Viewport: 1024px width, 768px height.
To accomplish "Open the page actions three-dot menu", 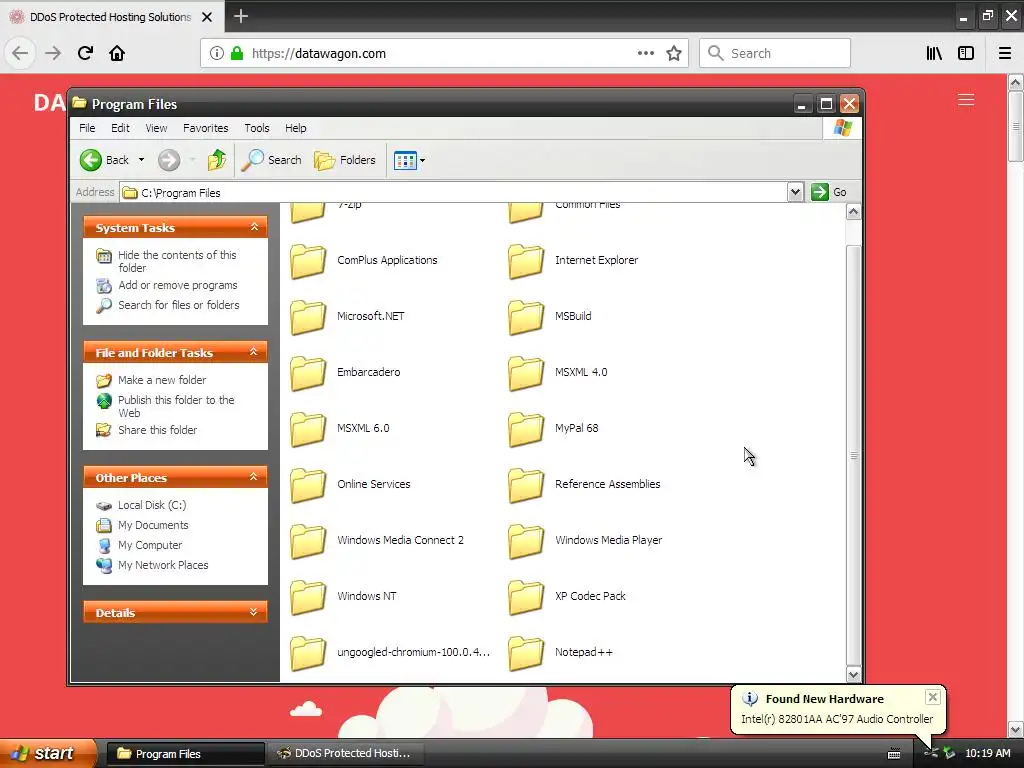I will coord(645,54).
